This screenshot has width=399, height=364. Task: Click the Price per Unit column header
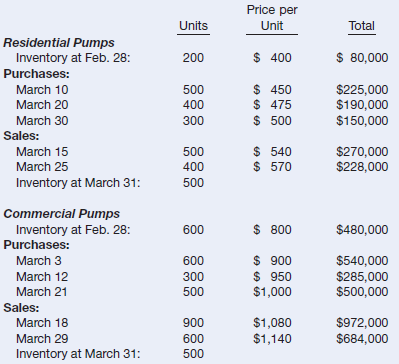[x=272, y=18]
